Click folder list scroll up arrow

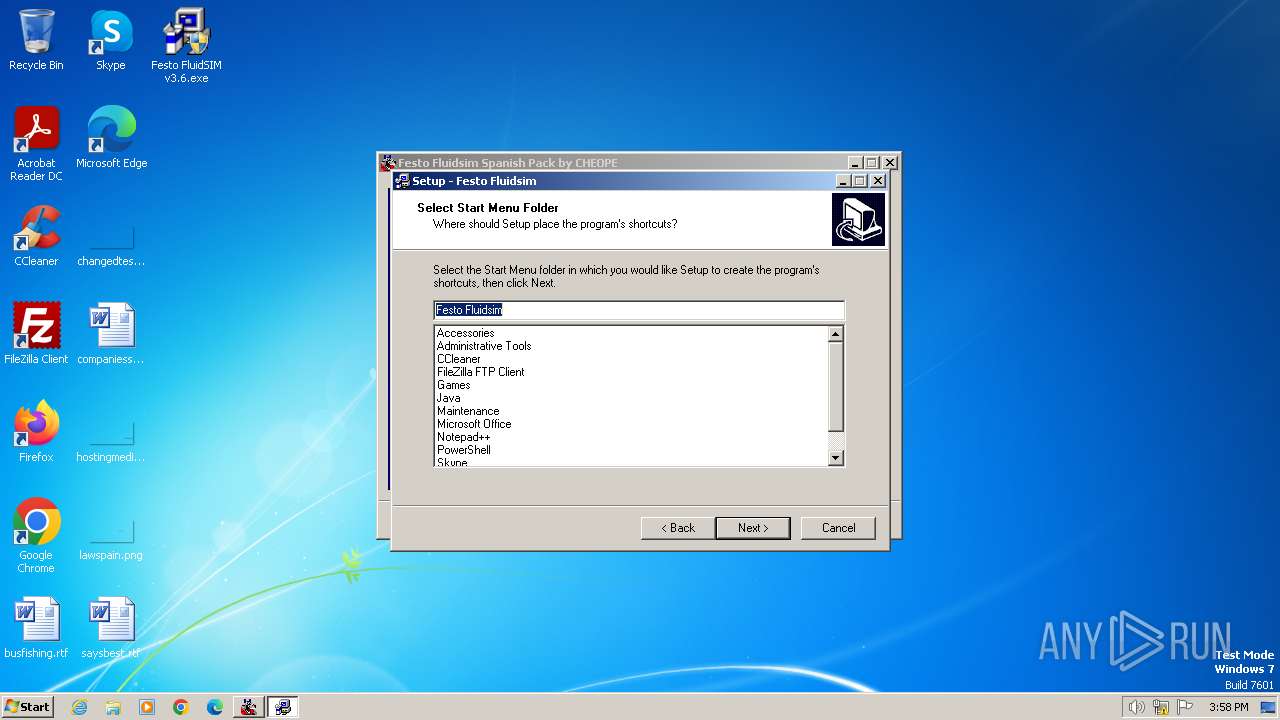(x=836, y=334)
